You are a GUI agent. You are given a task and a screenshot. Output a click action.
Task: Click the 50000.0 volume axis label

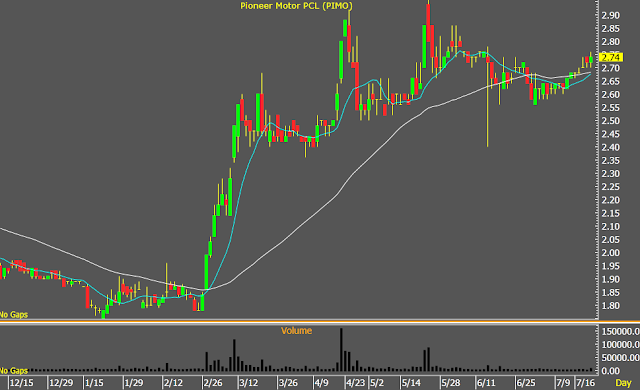[x=620, y=358]
